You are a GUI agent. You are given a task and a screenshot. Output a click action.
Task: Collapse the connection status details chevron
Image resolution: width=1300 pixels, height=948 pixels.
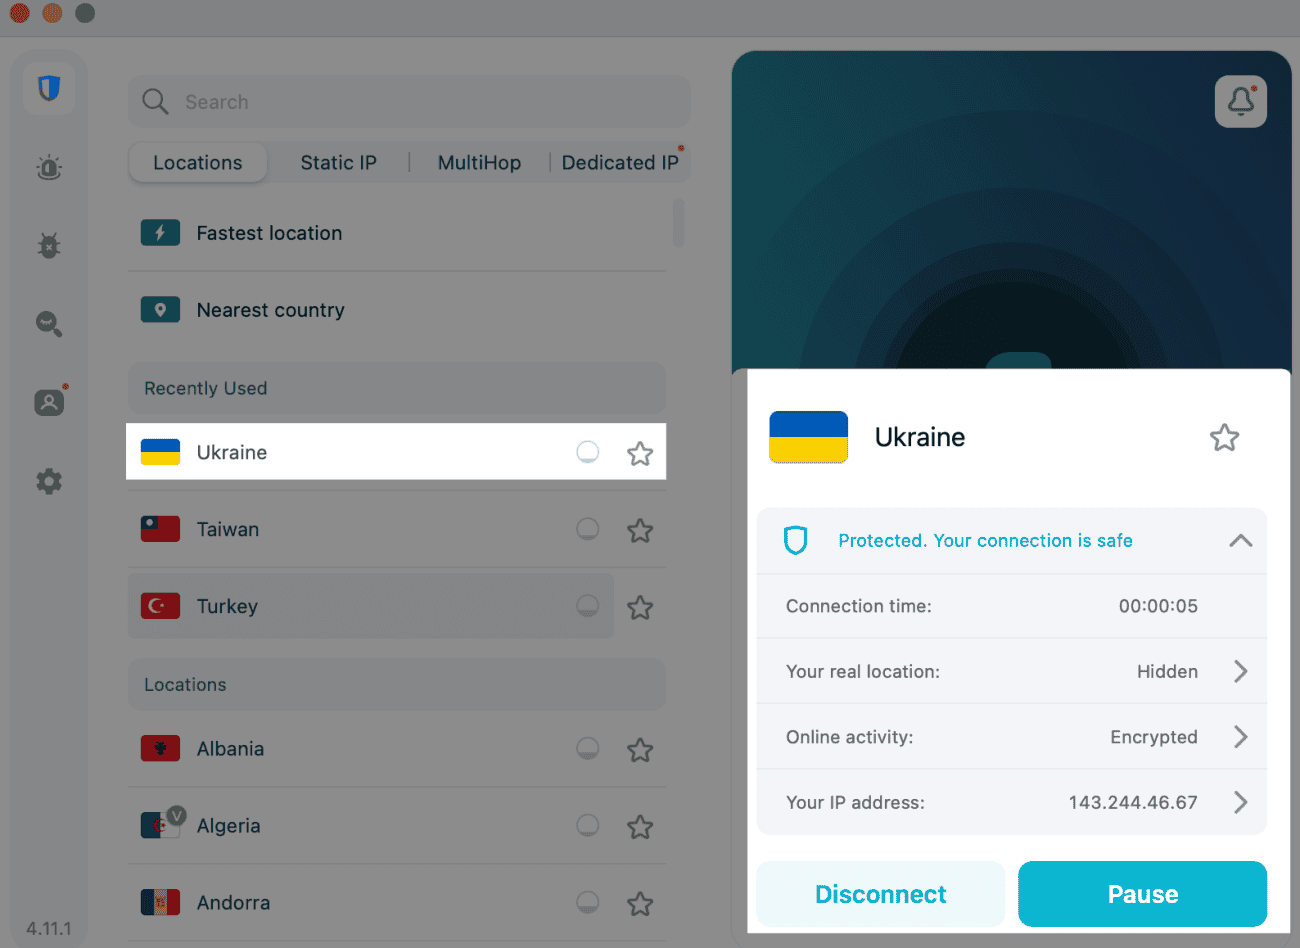(x=1240, y=540)
